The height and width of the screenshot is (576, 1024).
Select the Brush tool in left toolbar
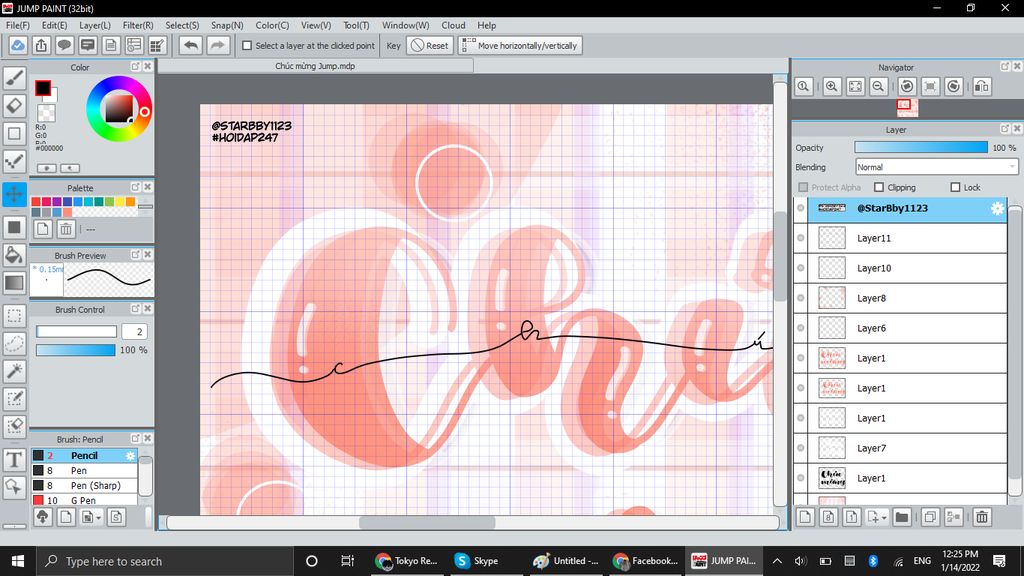coord(14,78)
